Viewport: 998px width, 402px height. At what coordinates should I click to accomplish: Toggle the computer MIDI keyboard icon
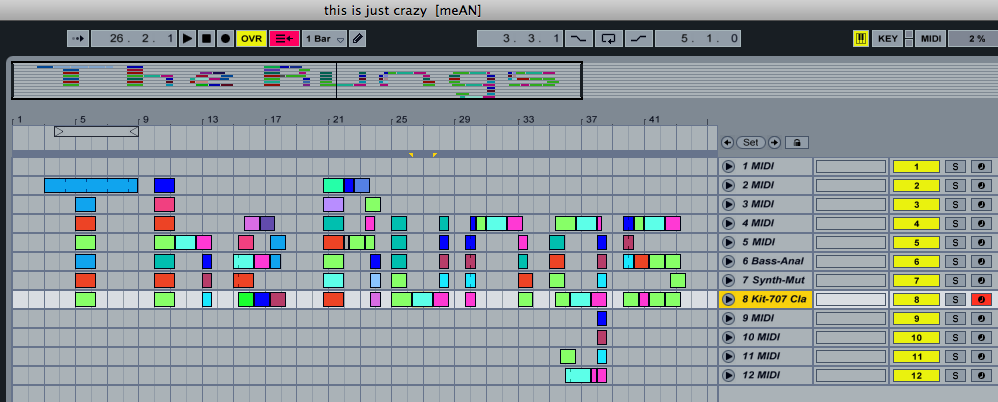coord(860,38)
